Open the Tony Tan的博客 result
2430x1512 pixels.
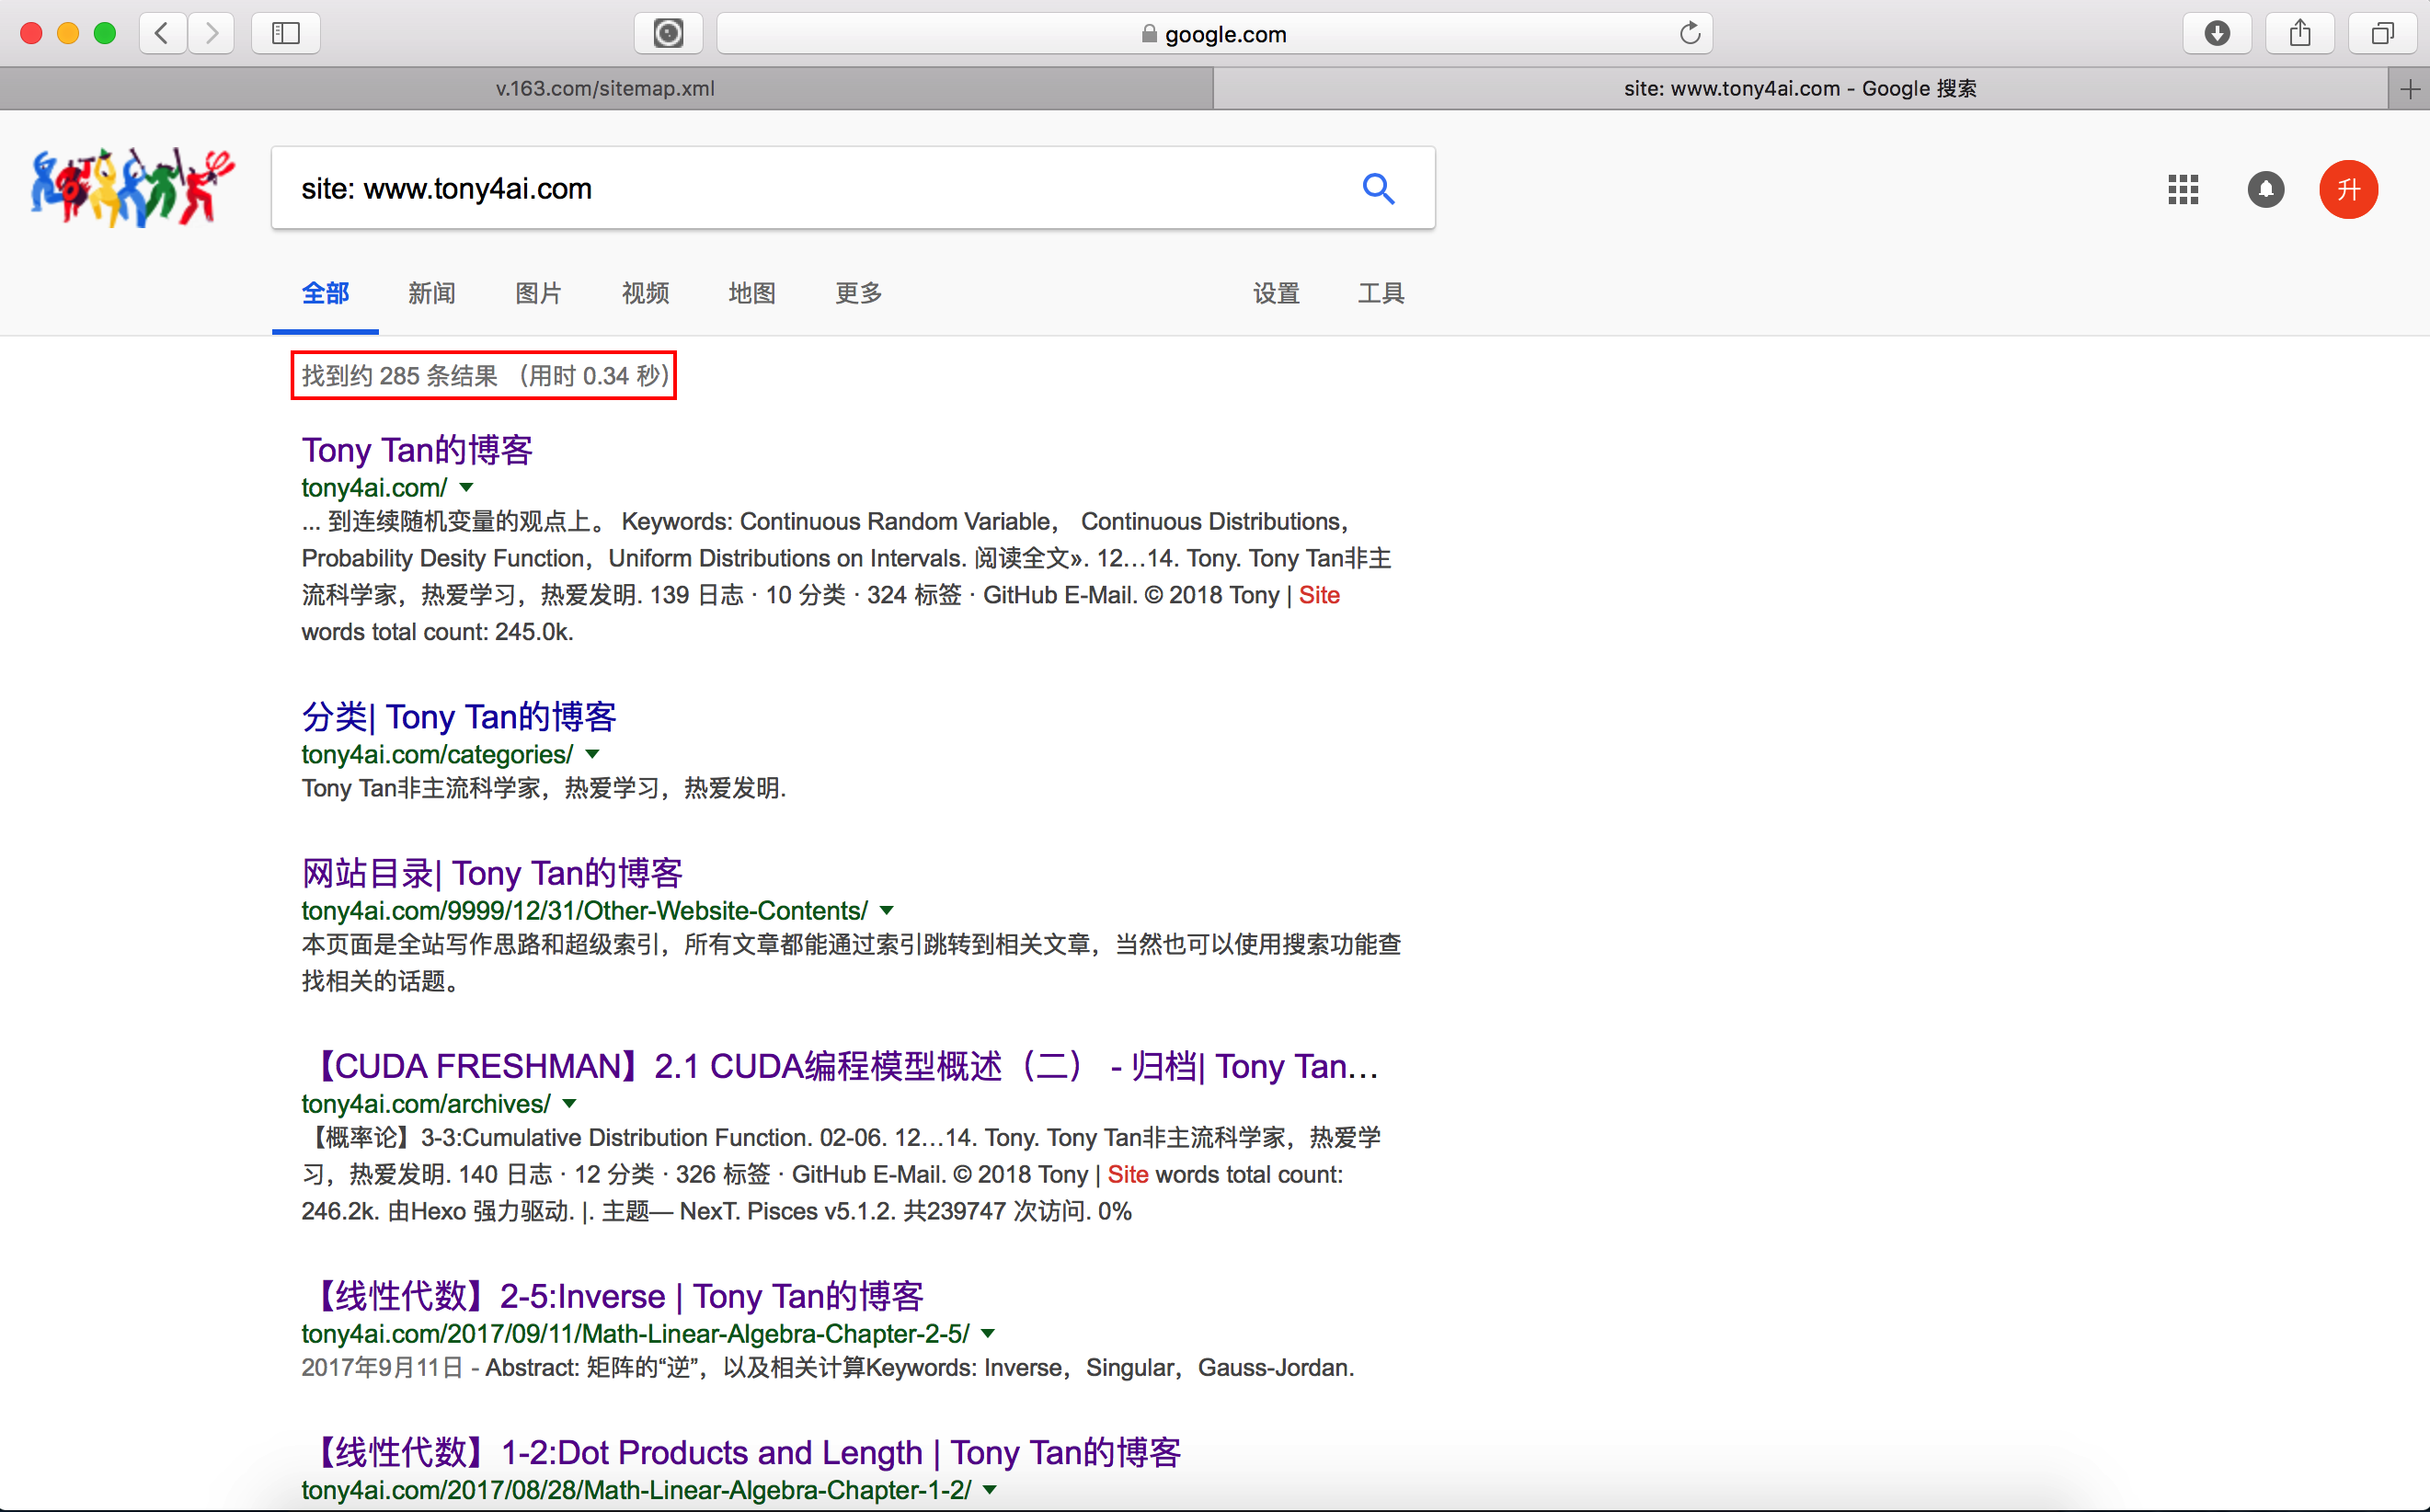(x=417, y=450)
